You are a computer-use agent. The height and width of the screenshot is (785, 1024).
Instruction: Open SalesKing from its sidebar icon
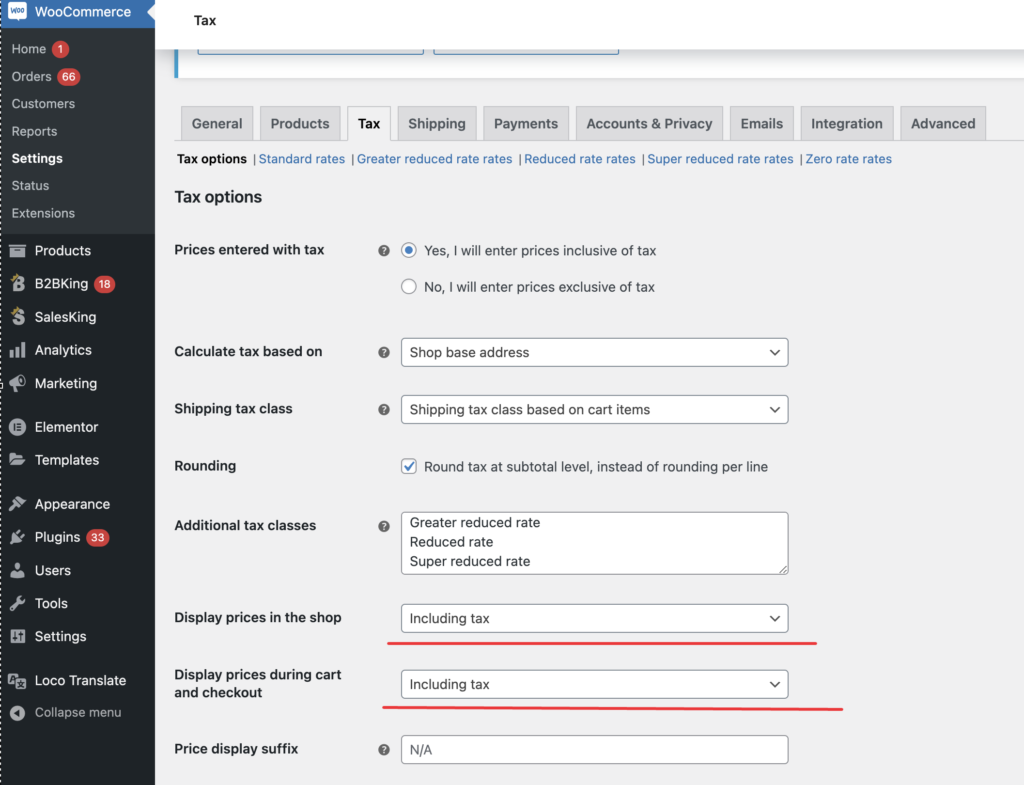[x=18, y=317]
